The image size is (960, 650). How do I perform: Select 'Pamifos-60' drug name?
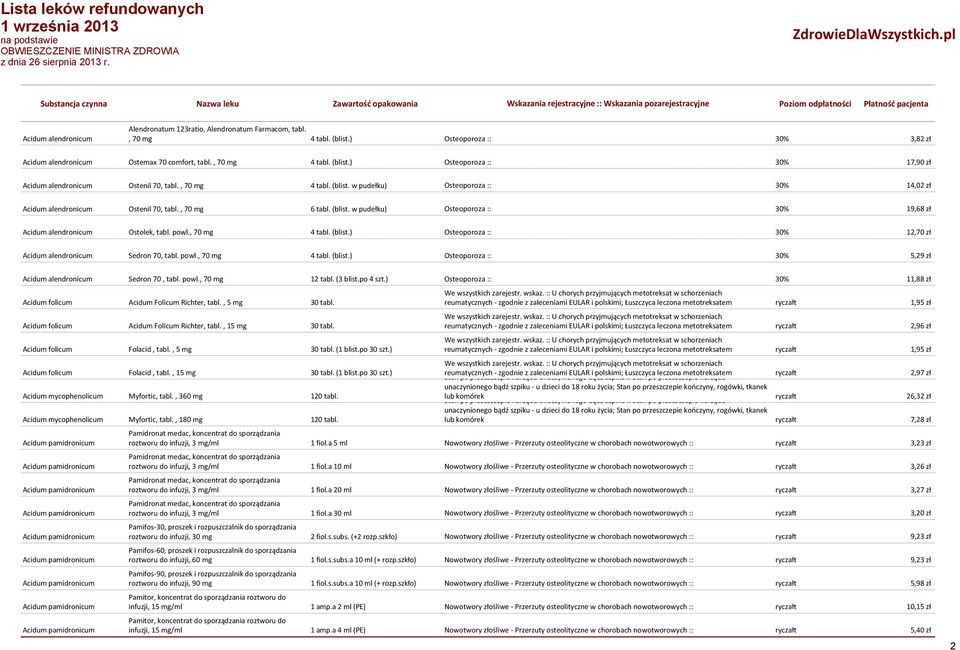click(212, 555)
